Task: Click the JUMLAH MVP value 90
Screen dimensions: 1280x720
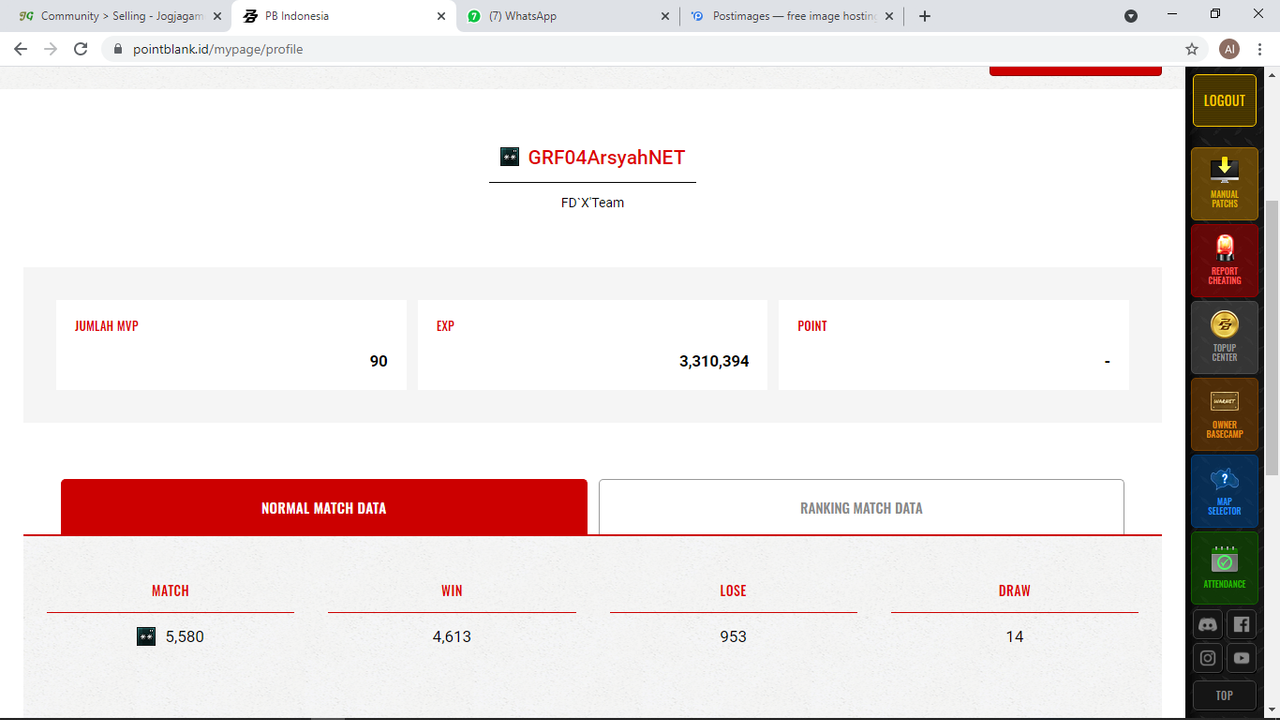Action: point(378,361)
